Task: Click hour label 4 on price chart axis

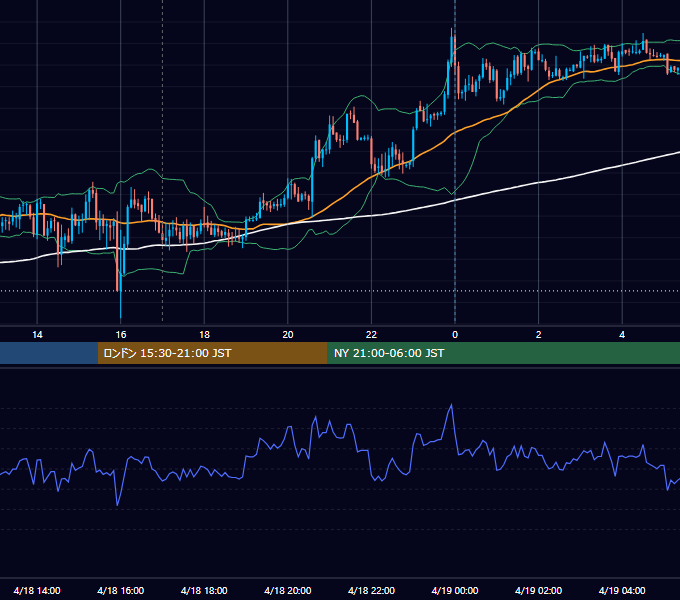Action: click(622, 334)
